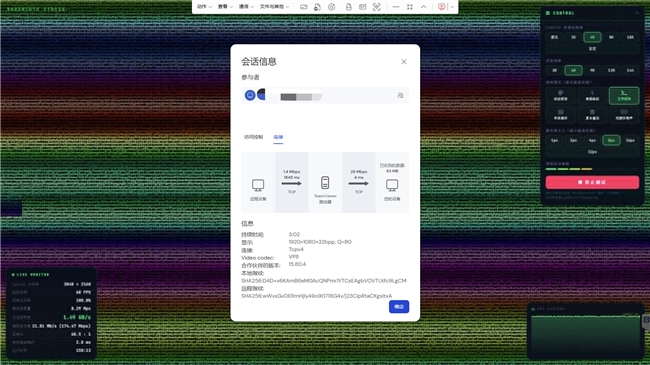The image size is (650, 365).
Task: Click the 28 Mbps TCP connection arrow
Action: 359,183
